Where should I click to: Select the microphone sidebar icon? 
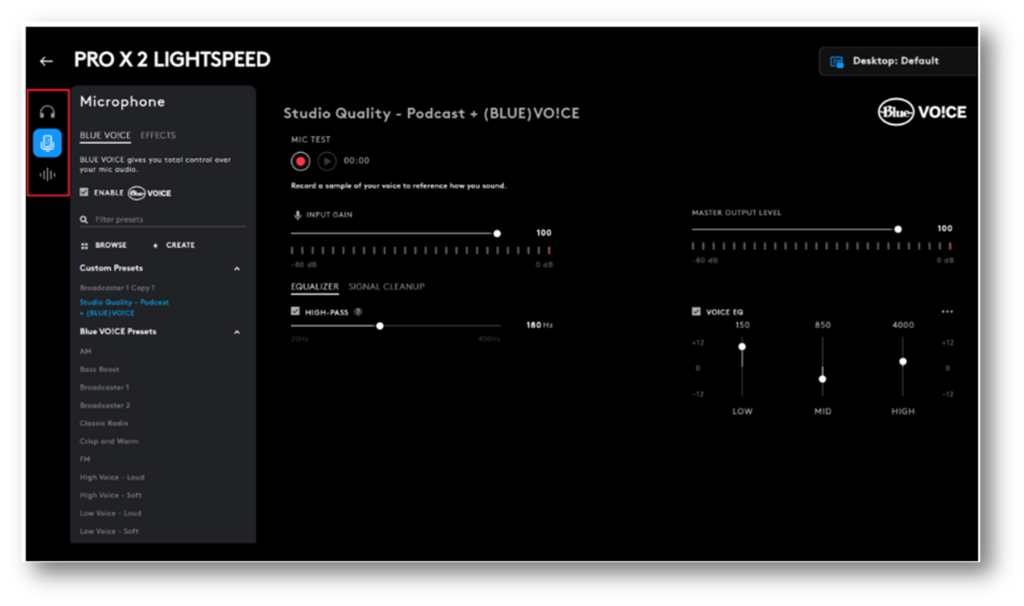pyautogui.click(x=48, y=143)
